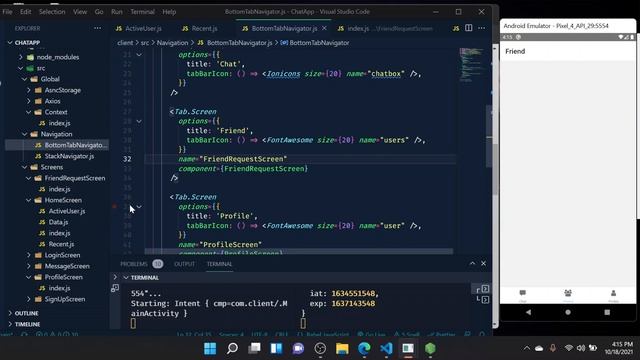Screen dimensions: 640x360
Task: Open the Help menu
Action: 169,12
